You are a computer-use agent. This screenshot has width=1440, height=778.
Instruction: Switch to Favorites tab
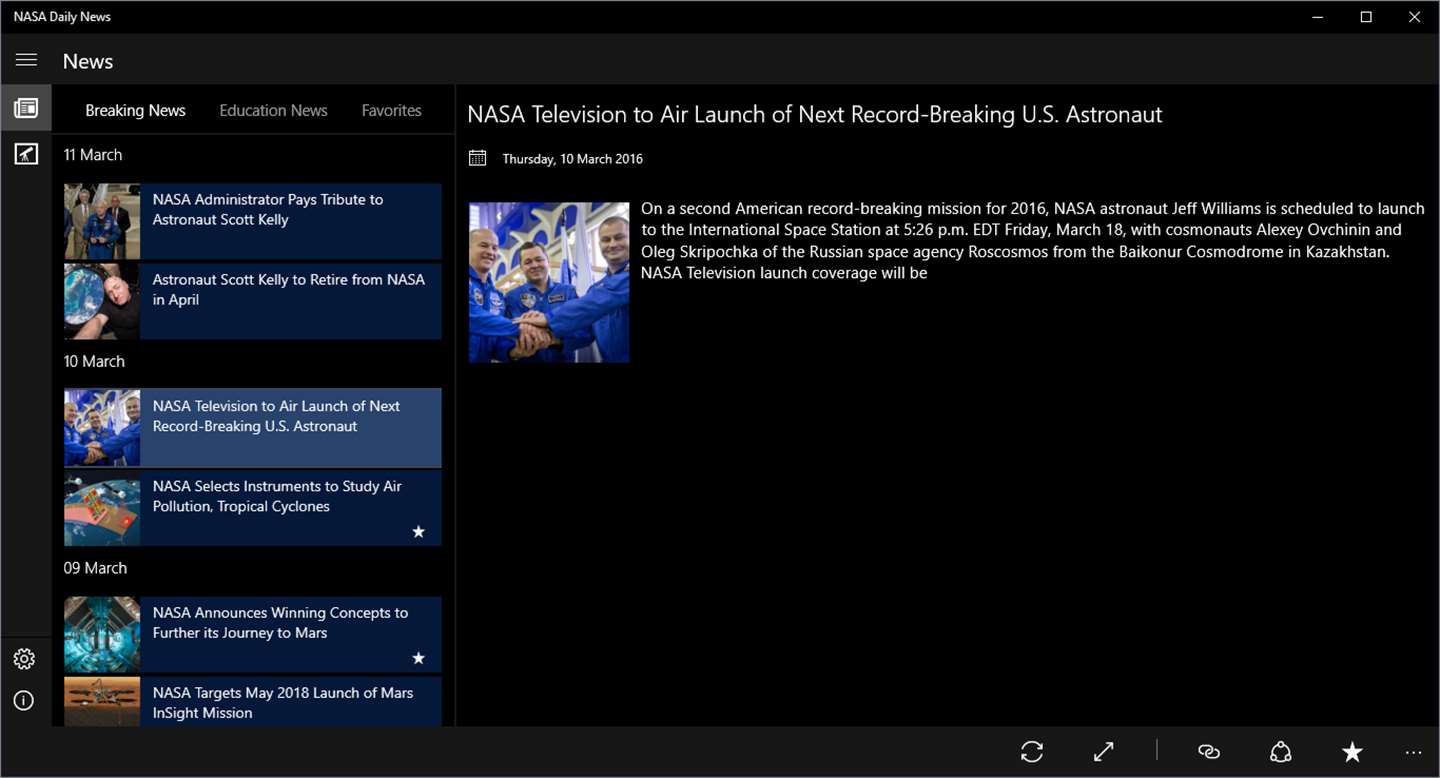(391, 110)
